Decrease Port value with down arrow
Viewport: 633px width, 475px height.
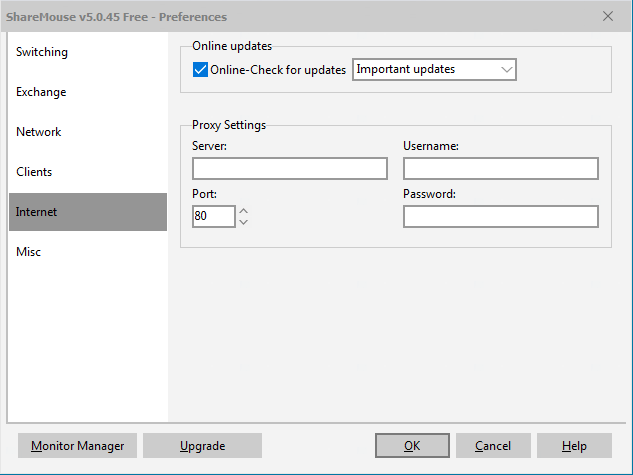244,222
